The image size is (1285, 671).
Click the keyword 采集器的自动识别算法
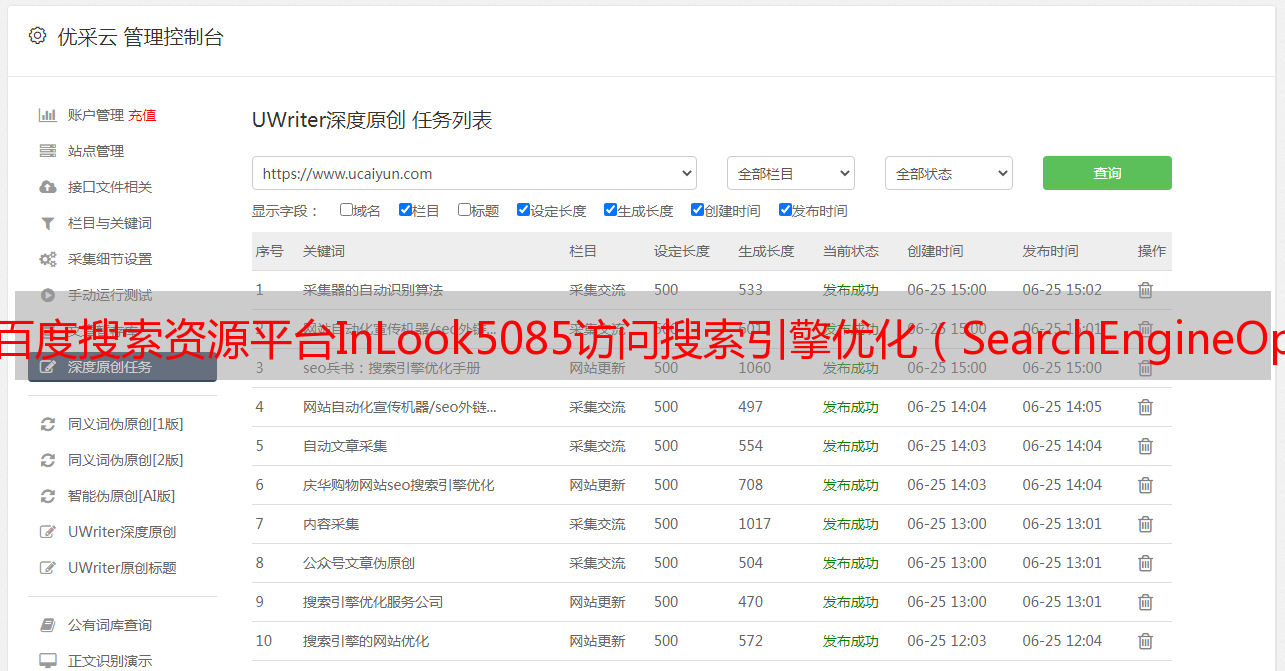373,290
